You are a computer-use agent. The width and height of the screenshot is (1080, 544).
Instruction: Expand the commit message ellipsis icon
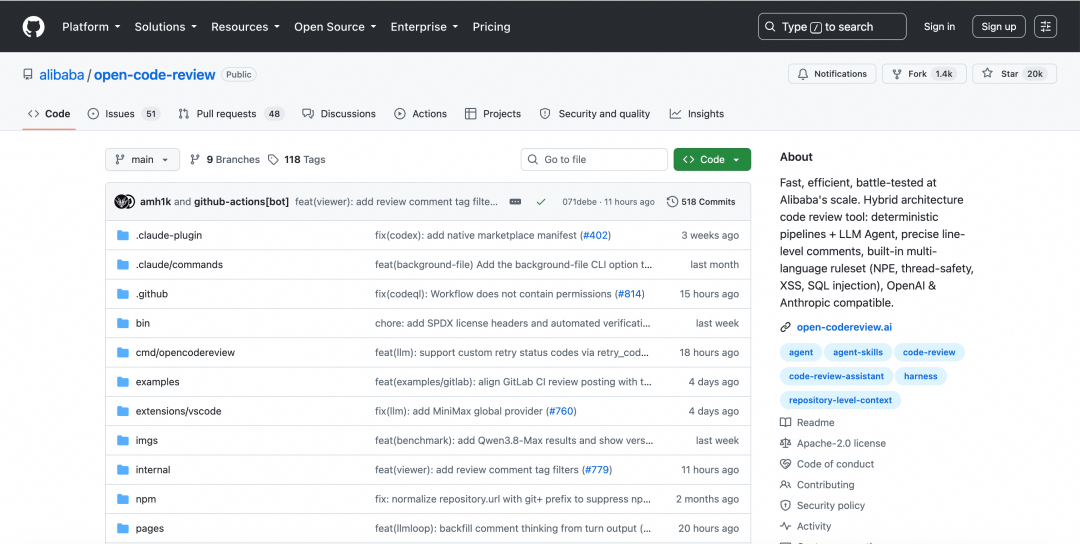[x=515, y=202]
